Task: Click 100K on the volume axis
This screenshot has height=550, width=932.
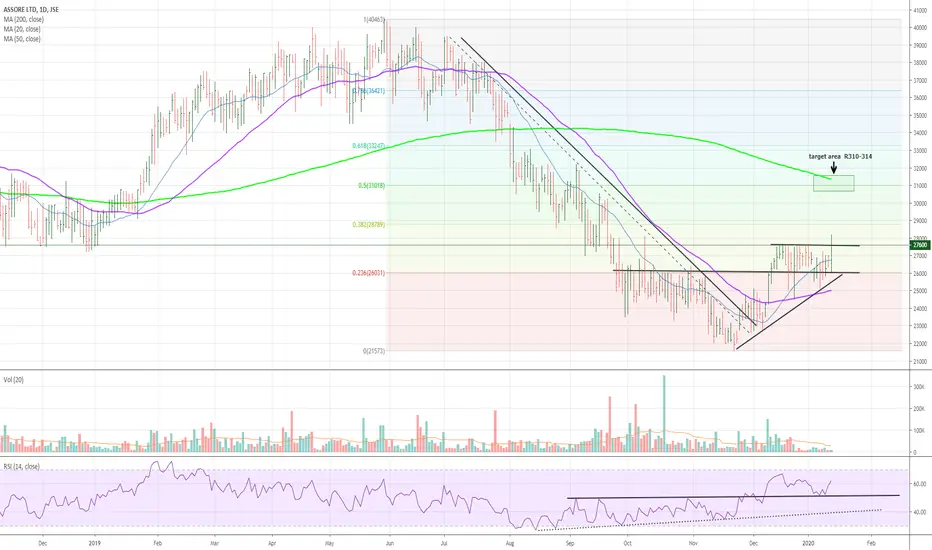Action: pyautogui.click(x=920, y=430)
